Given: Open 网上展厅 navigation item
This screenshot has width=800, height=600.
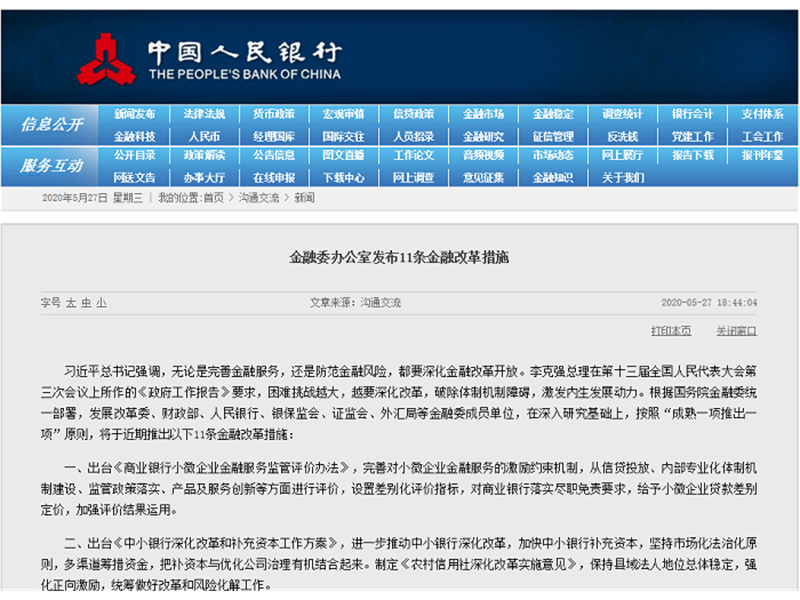Looking at the screenshot, I should pos(622,156).
